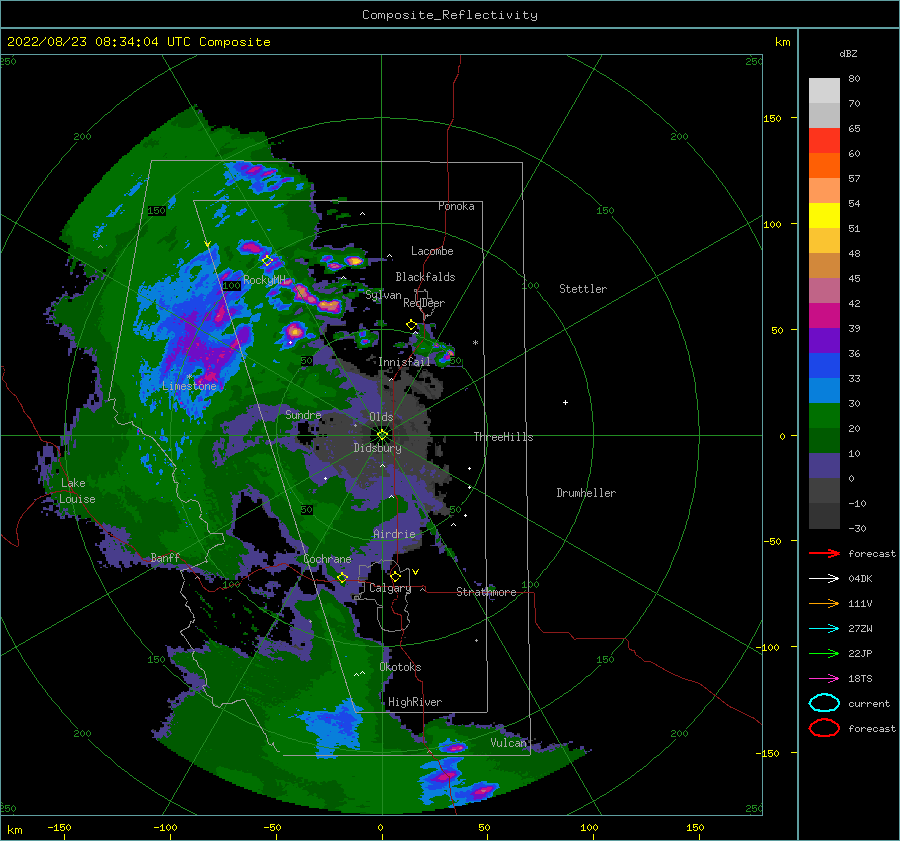The width and height of the screenshot is (900, 841).
Task: Click the white plus marker east of ThreeHills
Action: (565, 402)
